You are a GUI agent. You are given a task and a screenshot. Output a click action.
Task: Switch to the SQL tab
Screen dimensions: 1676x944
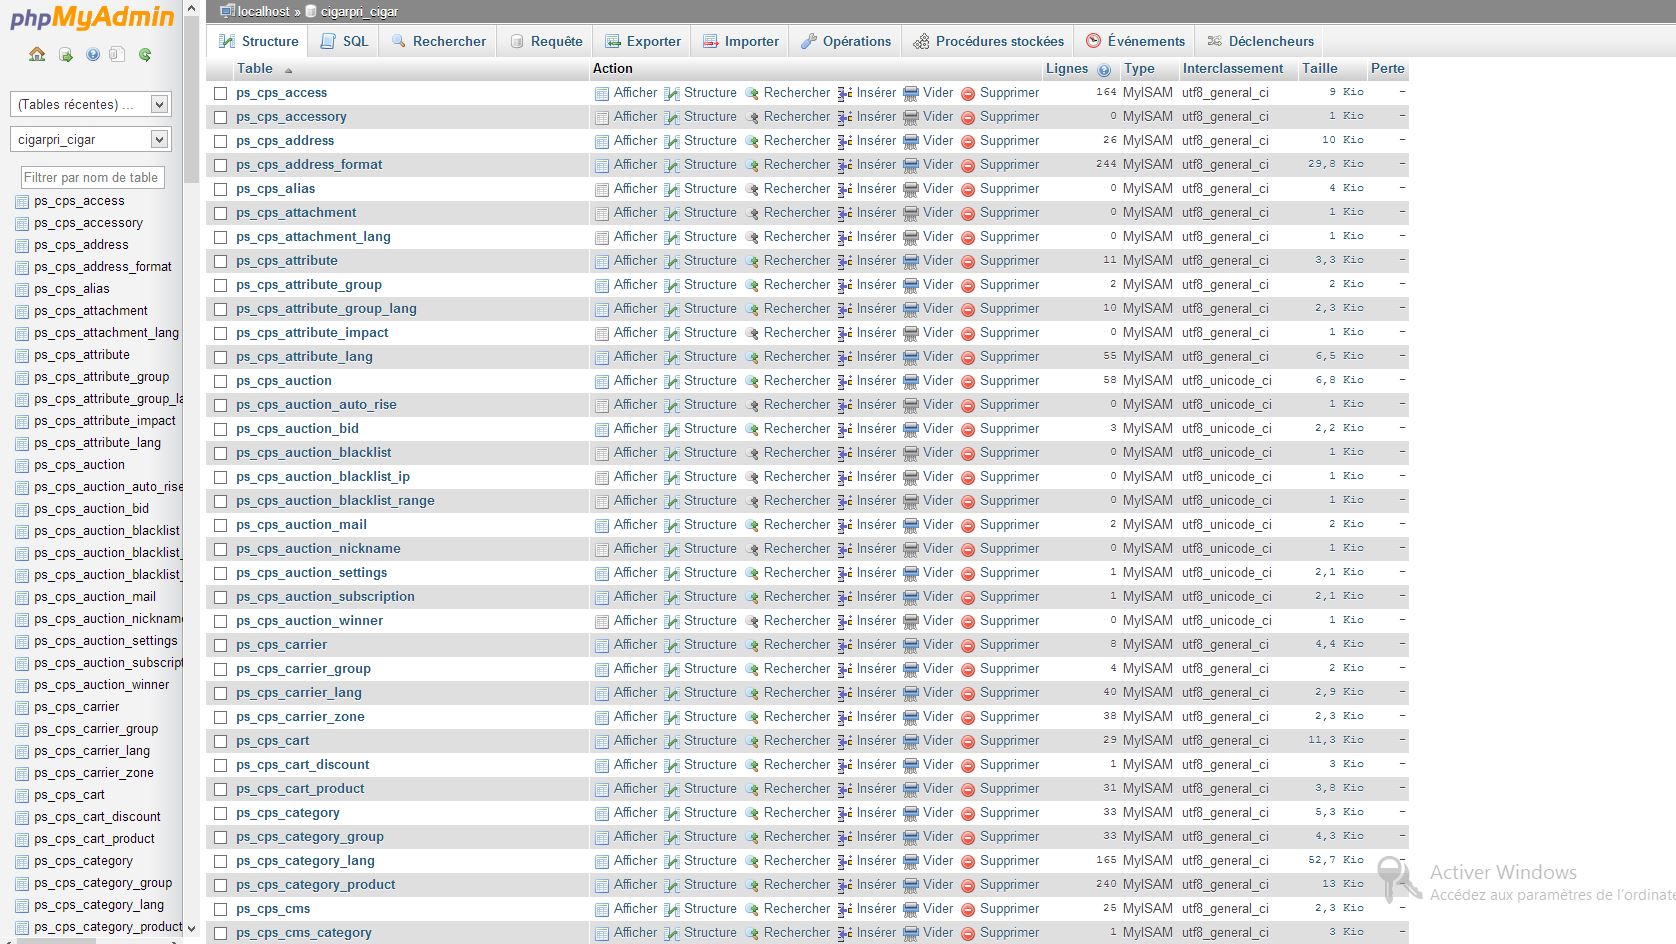[x=344, y=41]
